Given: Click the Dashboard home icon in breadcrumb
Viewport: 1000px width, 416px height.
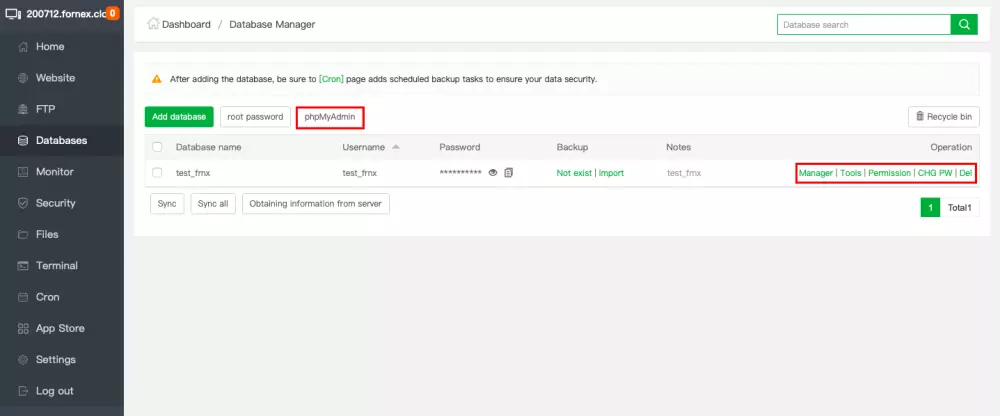Looking at the screenshot, I should (x=153, y=24).
